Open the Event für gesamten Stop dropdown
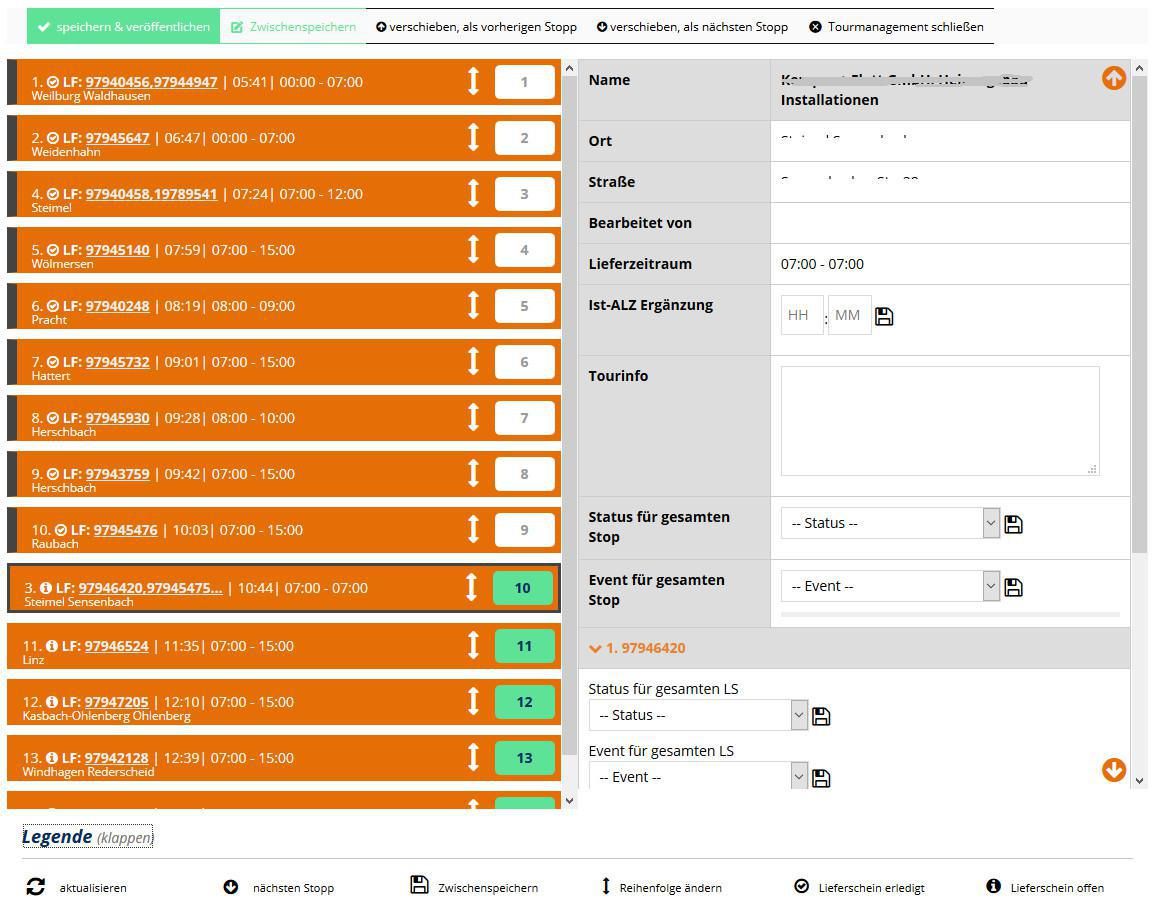Image resolution: width=1156 pixels, height=916 pixels. pyautogui.click(x=890, y=586)
